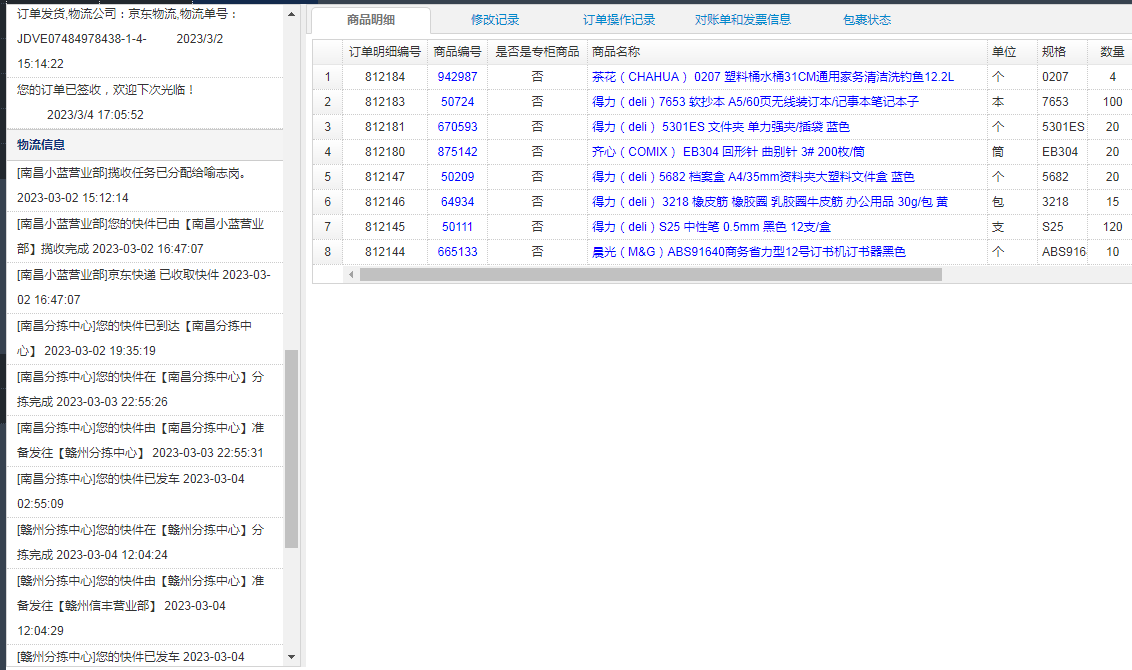
Task: Click the 规格 column header
Action: tap(1062, 52)
